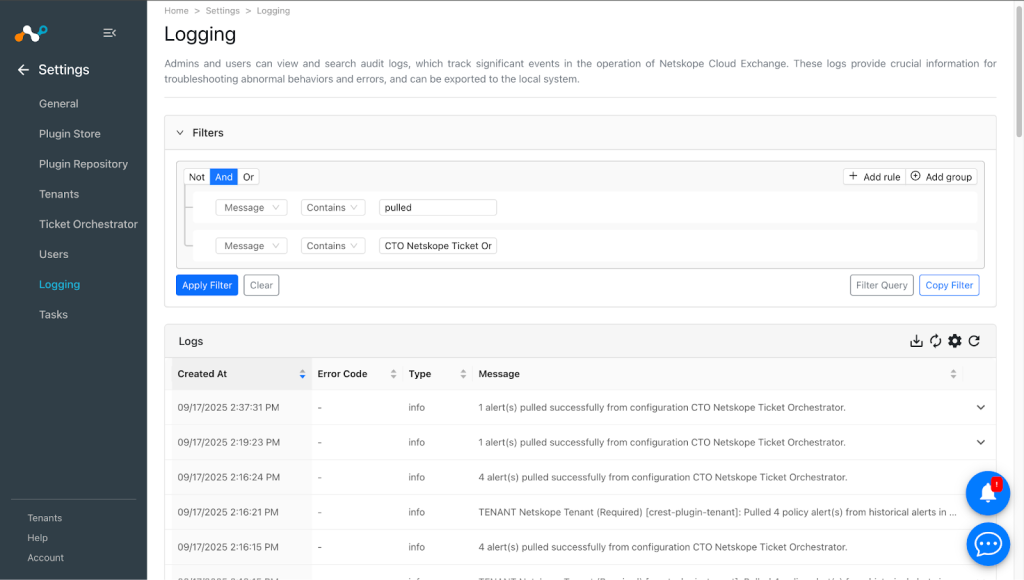Open Tasks settings page
Screen dimensions: 1024x580
pyautogui.click(x=53, y=315)
